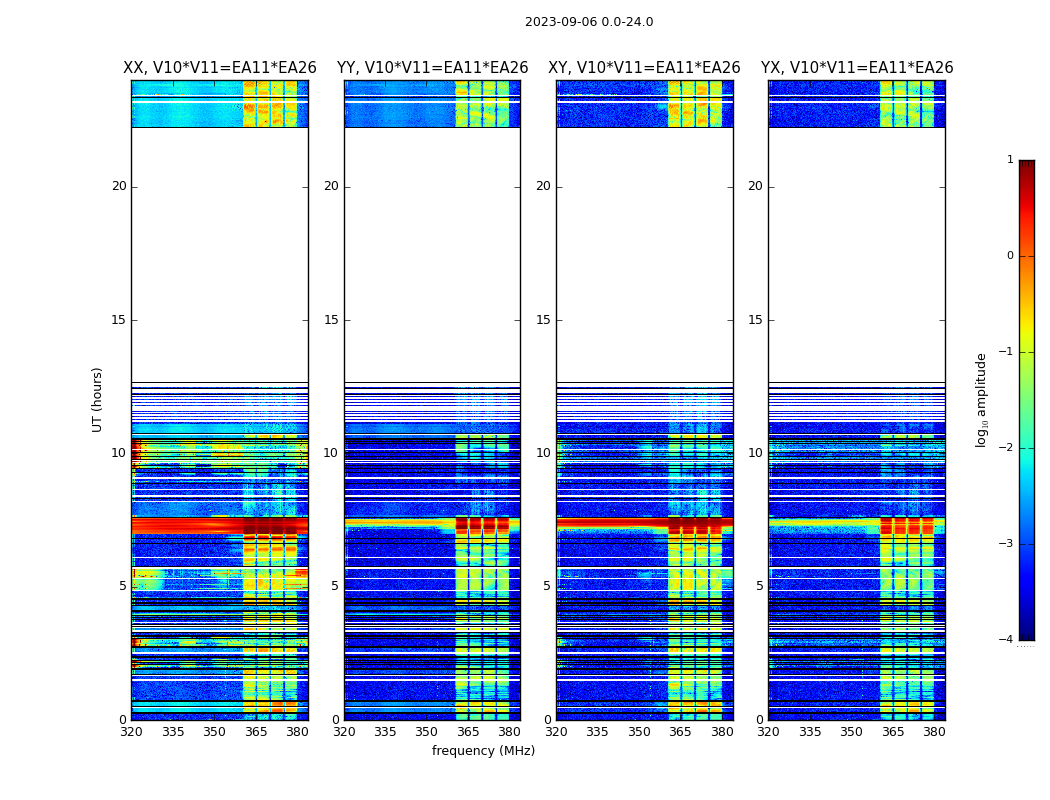1050x800 pixels.
Task: Click the blank white gap in YY panel
Action: point(432,250)
